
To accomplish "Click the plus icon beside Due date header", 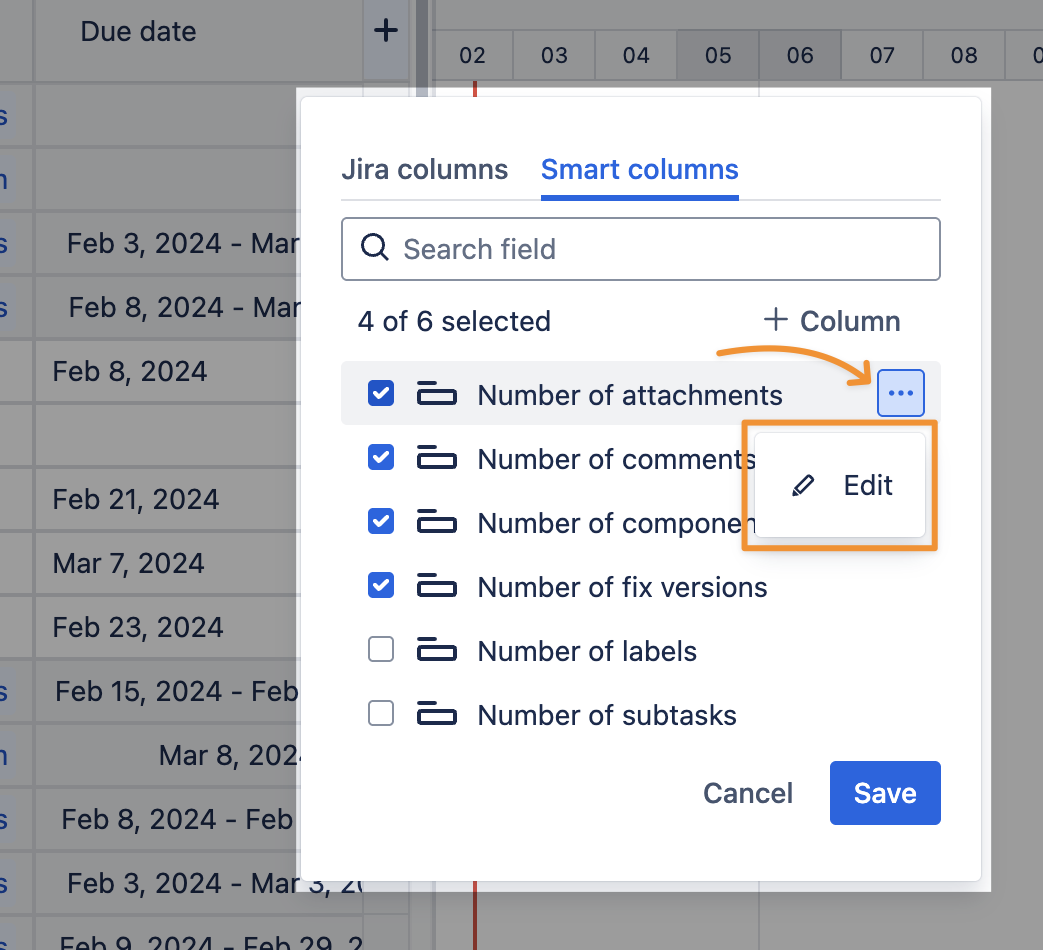I will [x=385, y=31].
